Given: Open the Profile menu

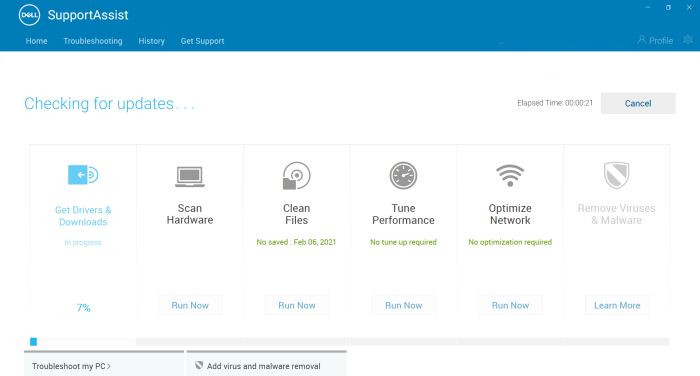Looking at the screenshot, I should [x=655, y=40].
